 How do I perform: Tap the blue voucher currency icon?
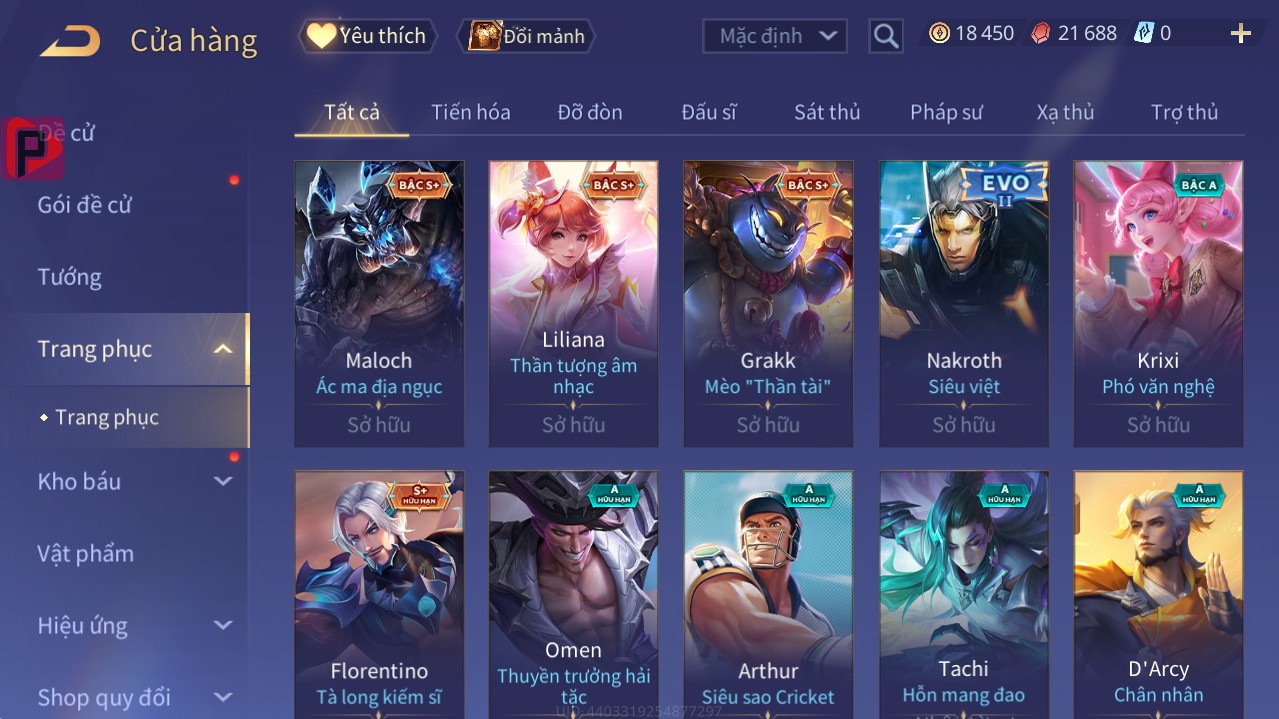1143,33
